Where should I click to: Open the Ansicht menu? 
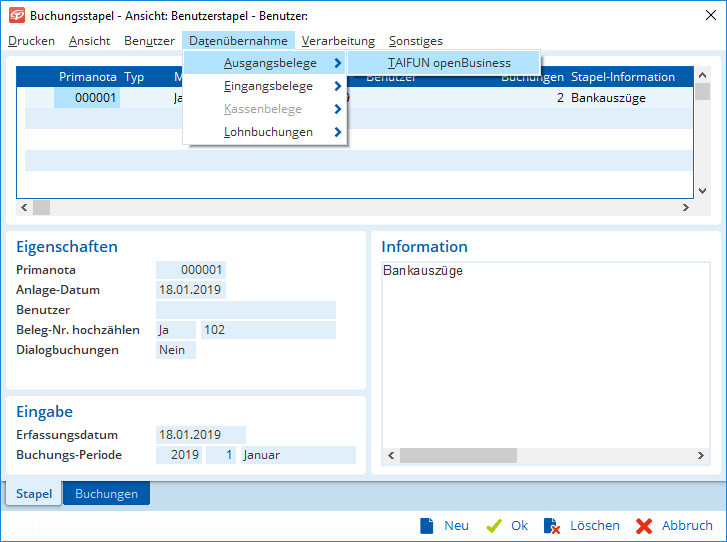[89, 41]
